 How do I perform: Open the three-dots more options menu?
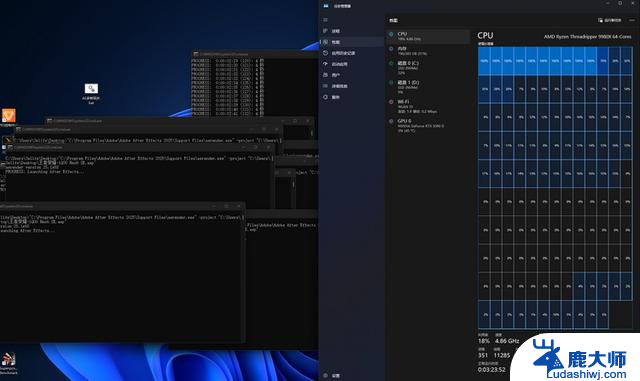[632, 20]
